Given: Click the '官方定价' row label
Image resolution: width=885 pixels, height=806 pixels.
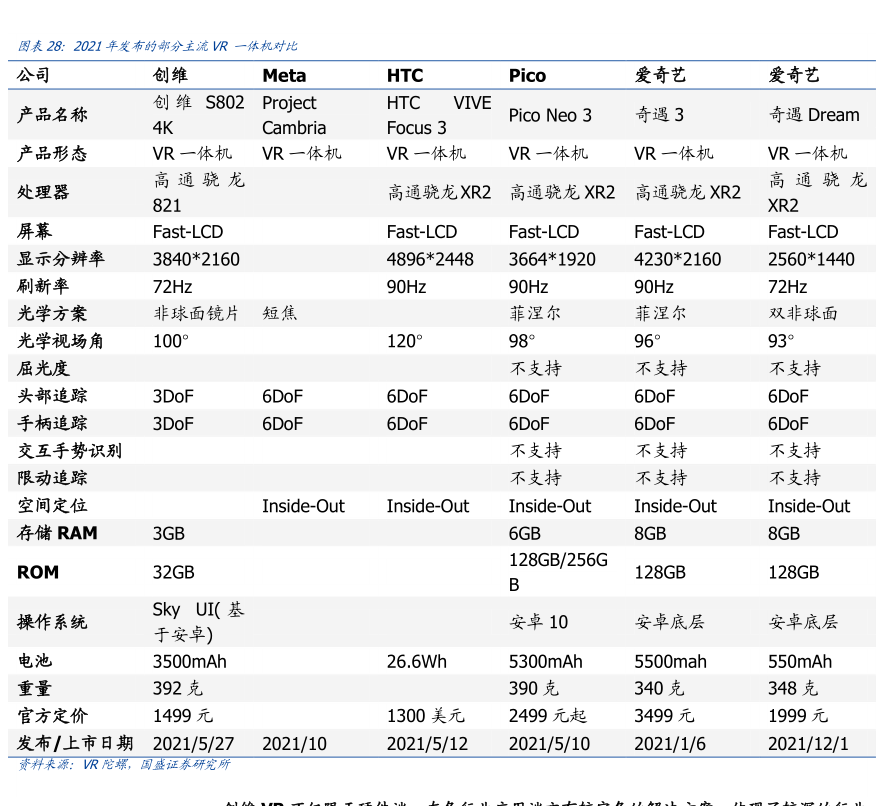Looking at the screenshot, I should click(x=52, y=716).
